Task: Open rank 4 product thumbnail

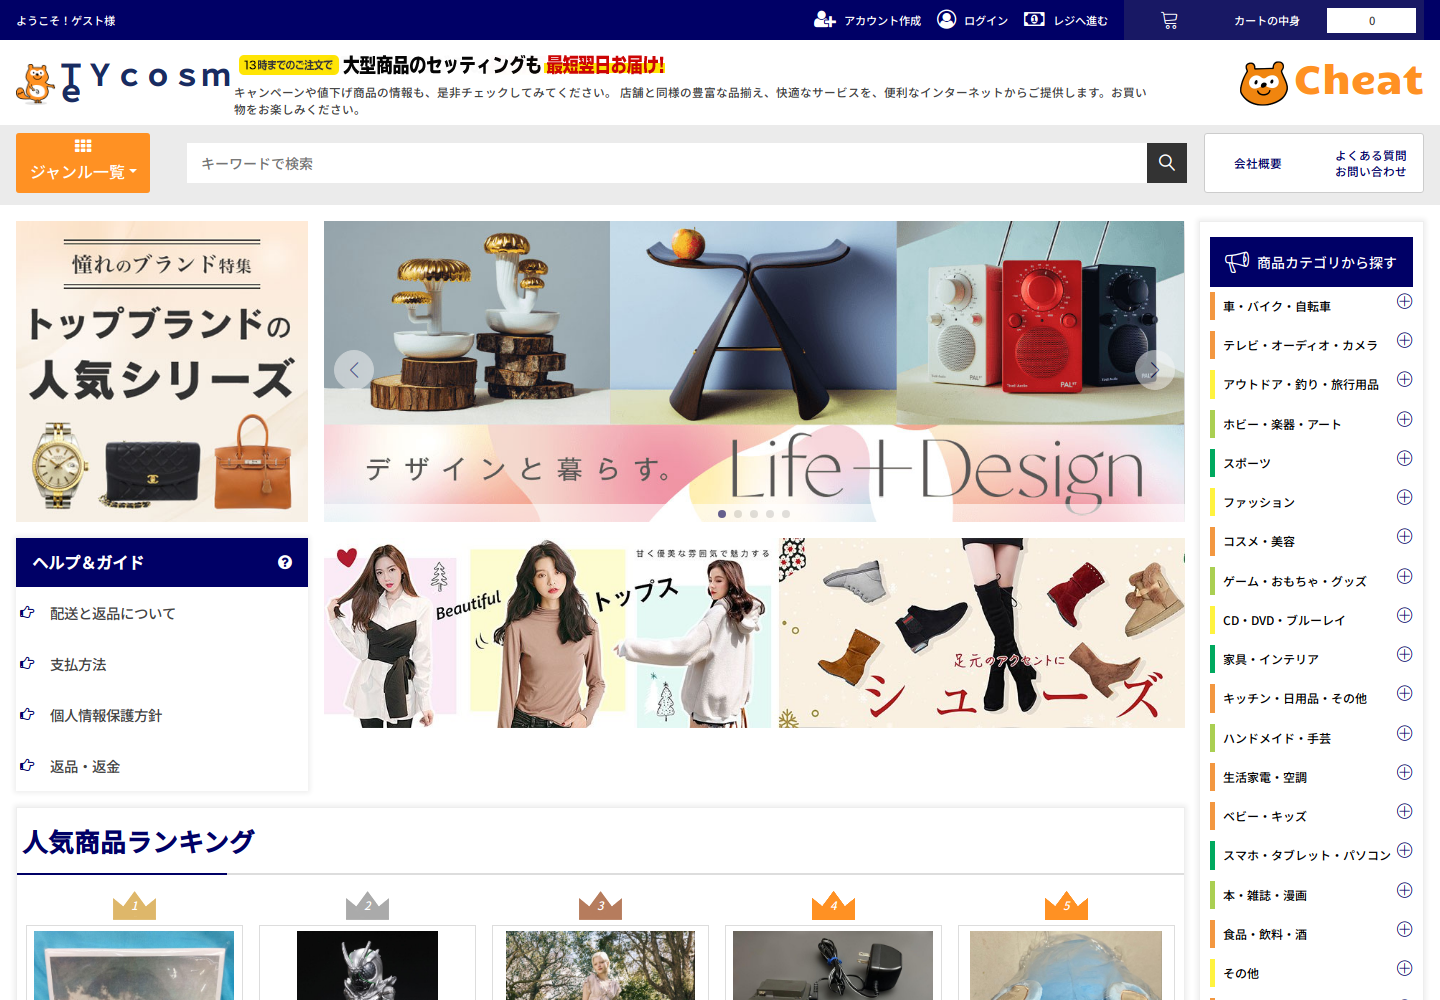Action: pyautogui.click(x=833, y=965)
